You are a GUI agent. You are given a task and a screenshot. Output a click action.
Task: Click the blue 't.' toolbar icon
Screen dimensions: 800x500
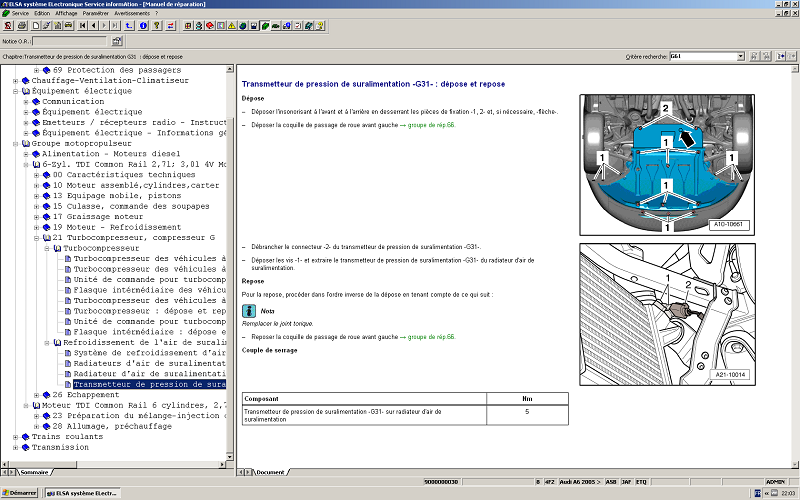pos(129,26)
